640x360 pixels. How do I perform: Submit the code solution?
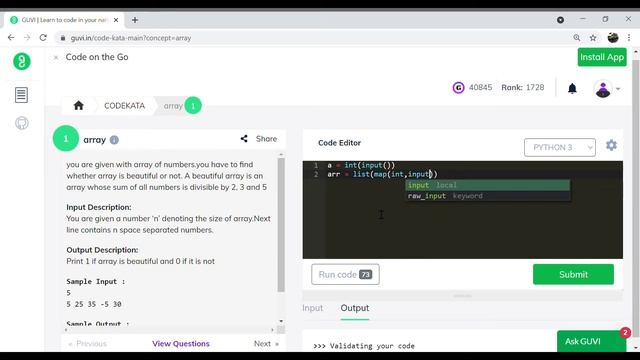(x=573, y=274)
